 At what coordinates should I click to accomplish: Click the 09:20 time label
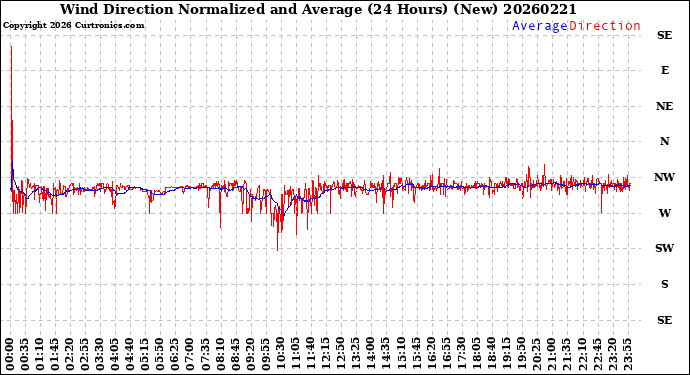coord(250,355)
